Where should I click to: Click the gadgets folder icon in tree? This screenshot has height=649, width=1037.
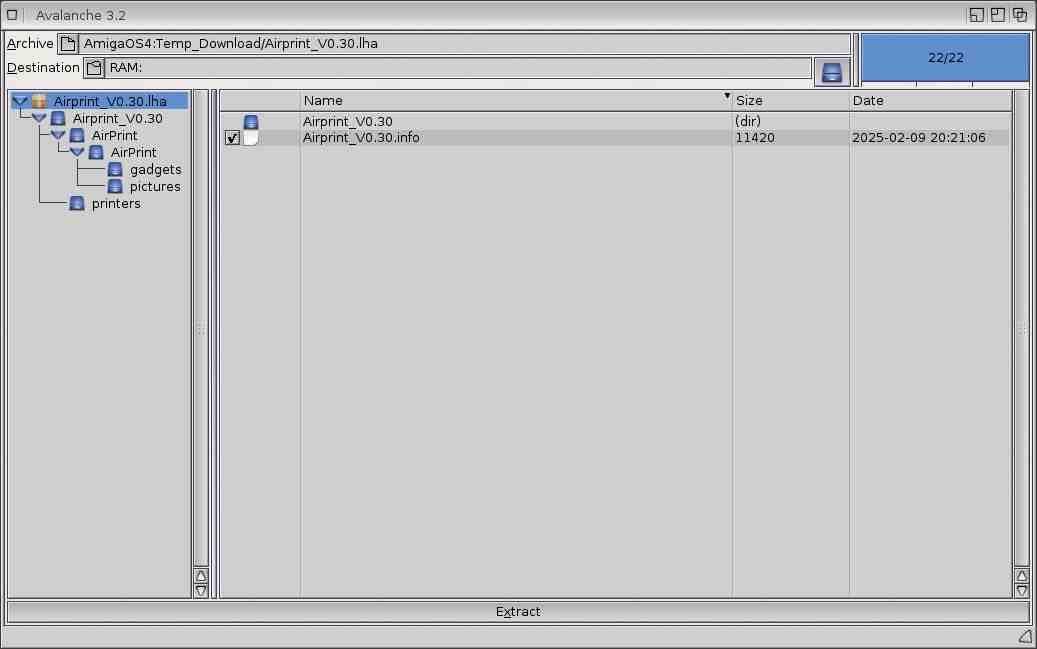(x=115, y=170)
